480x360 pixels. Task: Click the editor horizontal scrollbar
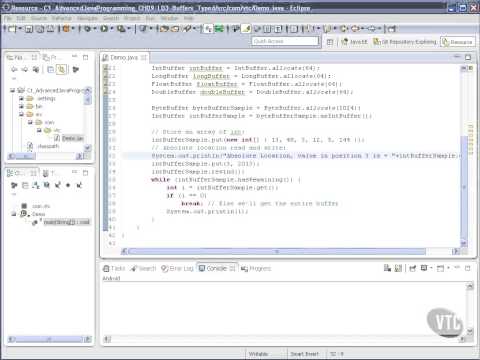(277, 252)
